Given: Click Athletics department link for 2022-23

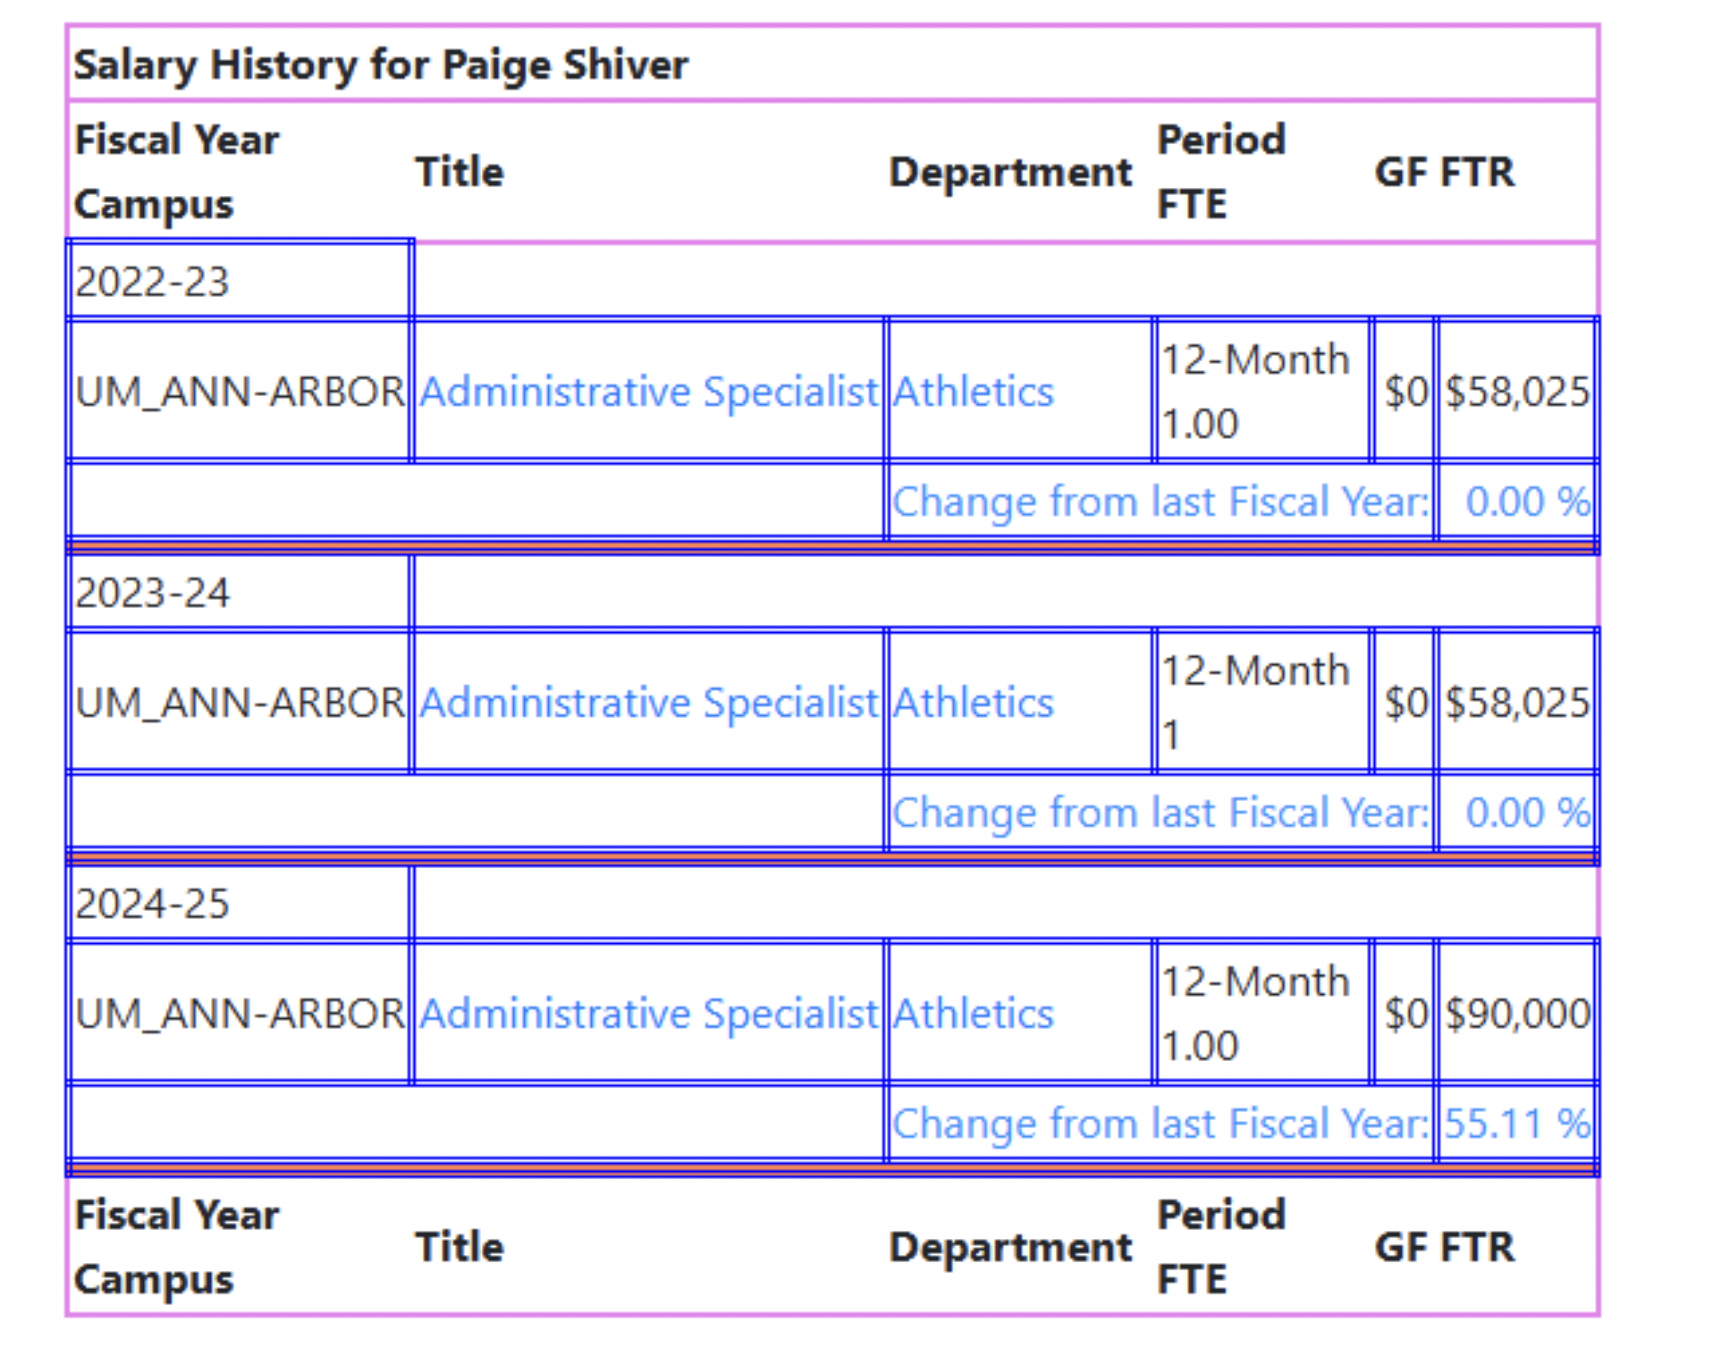Looking at the screenshot, I should pyautogui.click(x=973, y=391).
